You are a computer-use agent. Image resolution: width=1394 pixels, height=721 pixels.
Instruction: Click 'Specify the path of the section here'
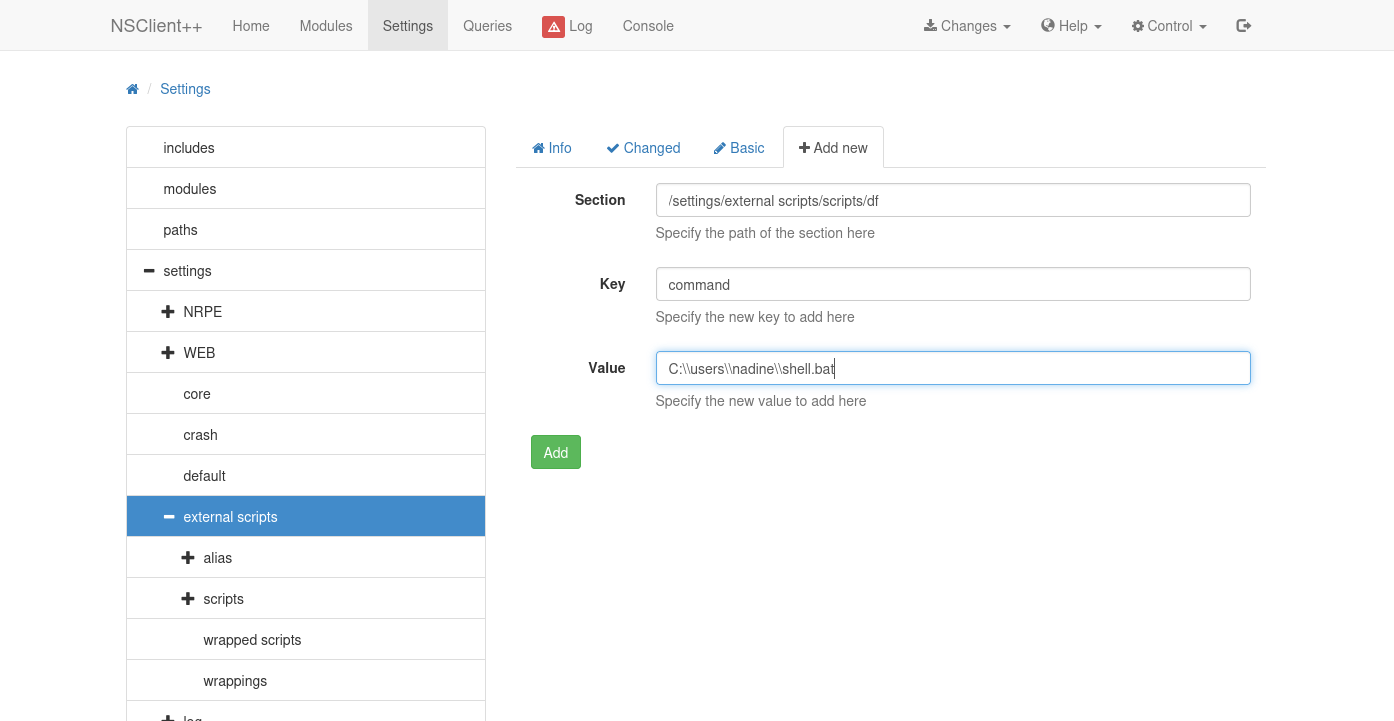click(765, 233)
